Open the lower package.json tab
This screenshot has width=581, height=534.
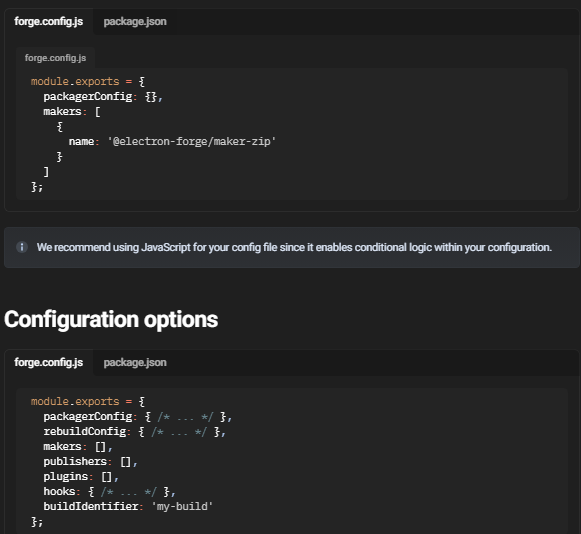135,363
